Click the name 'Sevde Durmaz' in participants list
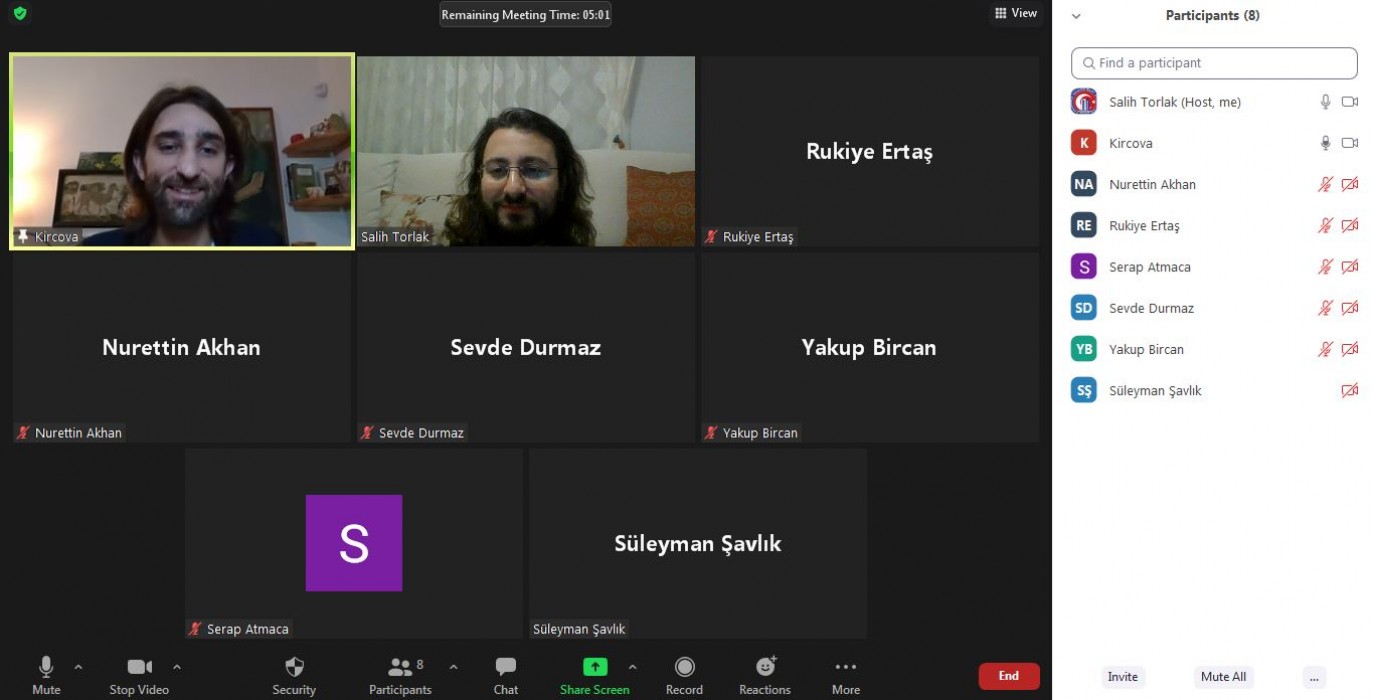Image resolution: width=1373 pixels, height=700 pixels. (x=1151, y=308)
